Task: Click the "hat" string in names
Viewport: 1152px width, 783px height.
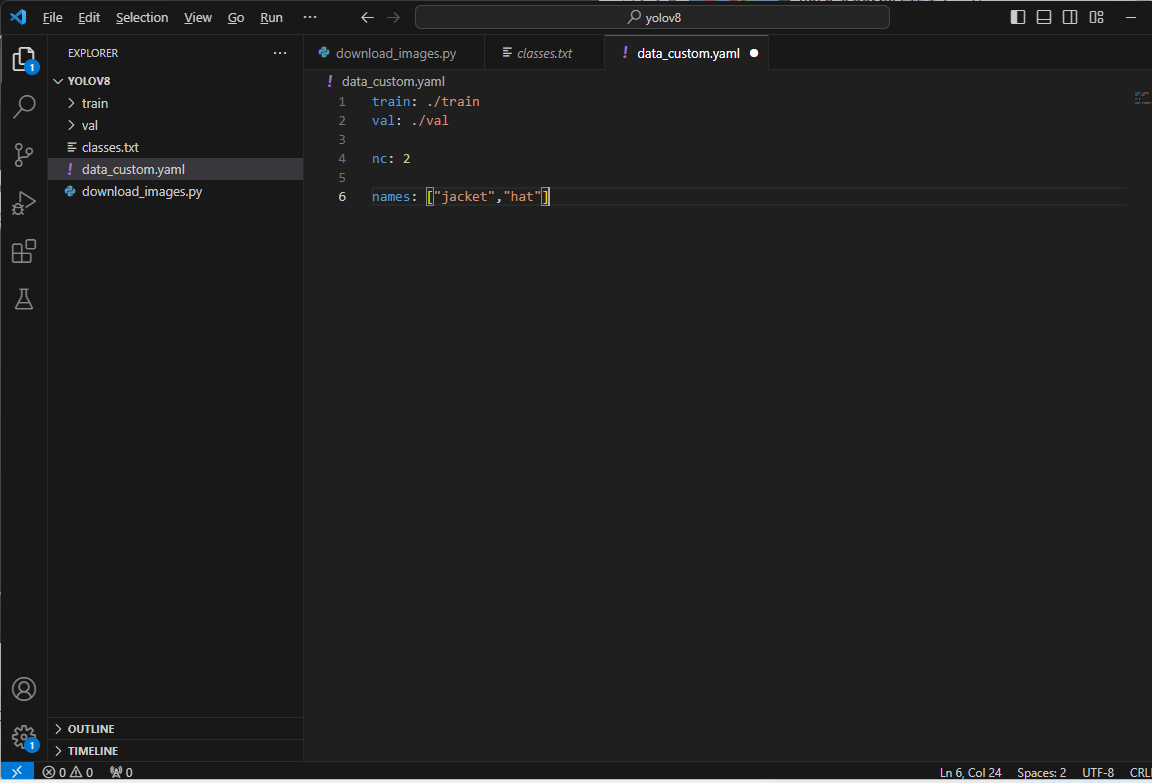Action: [x=522, y=196]
